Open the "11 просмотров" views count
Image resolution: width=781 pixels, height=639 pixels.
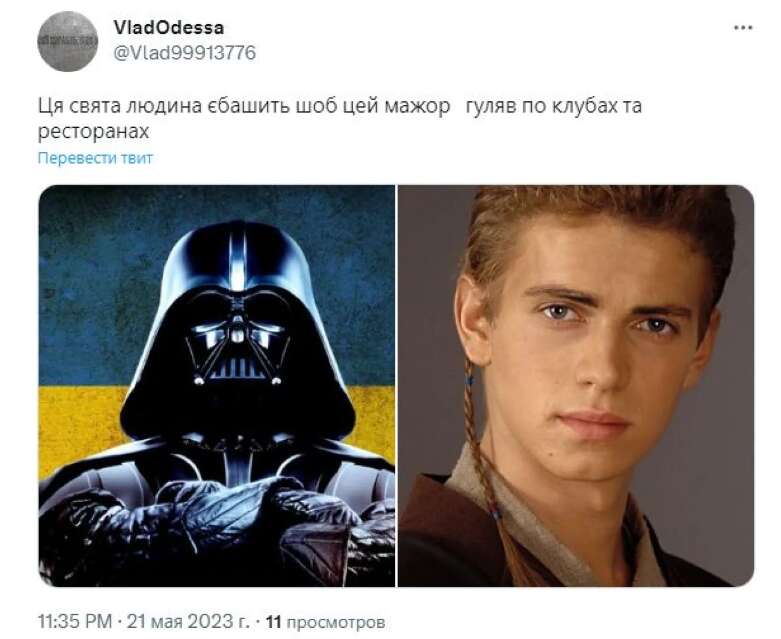pos(325,622)
